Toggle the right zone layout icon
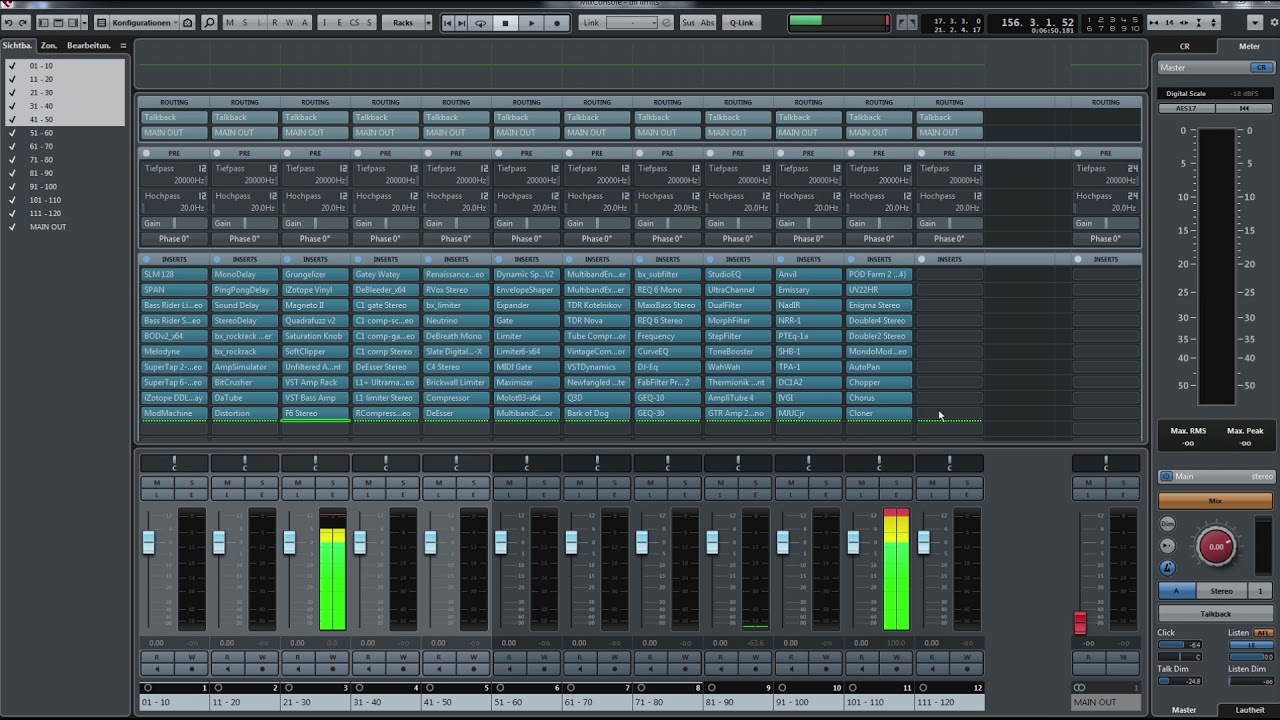 click(x=74, y=22)
